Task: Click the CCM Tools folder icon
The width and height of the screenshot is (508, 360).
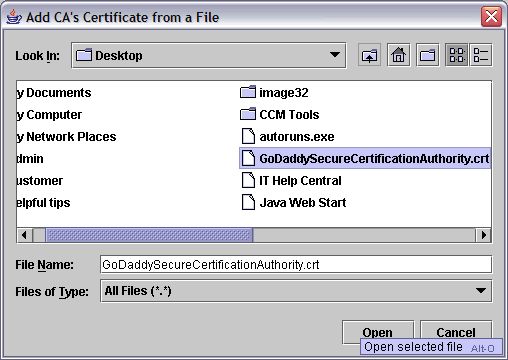Action: (248, 114)
